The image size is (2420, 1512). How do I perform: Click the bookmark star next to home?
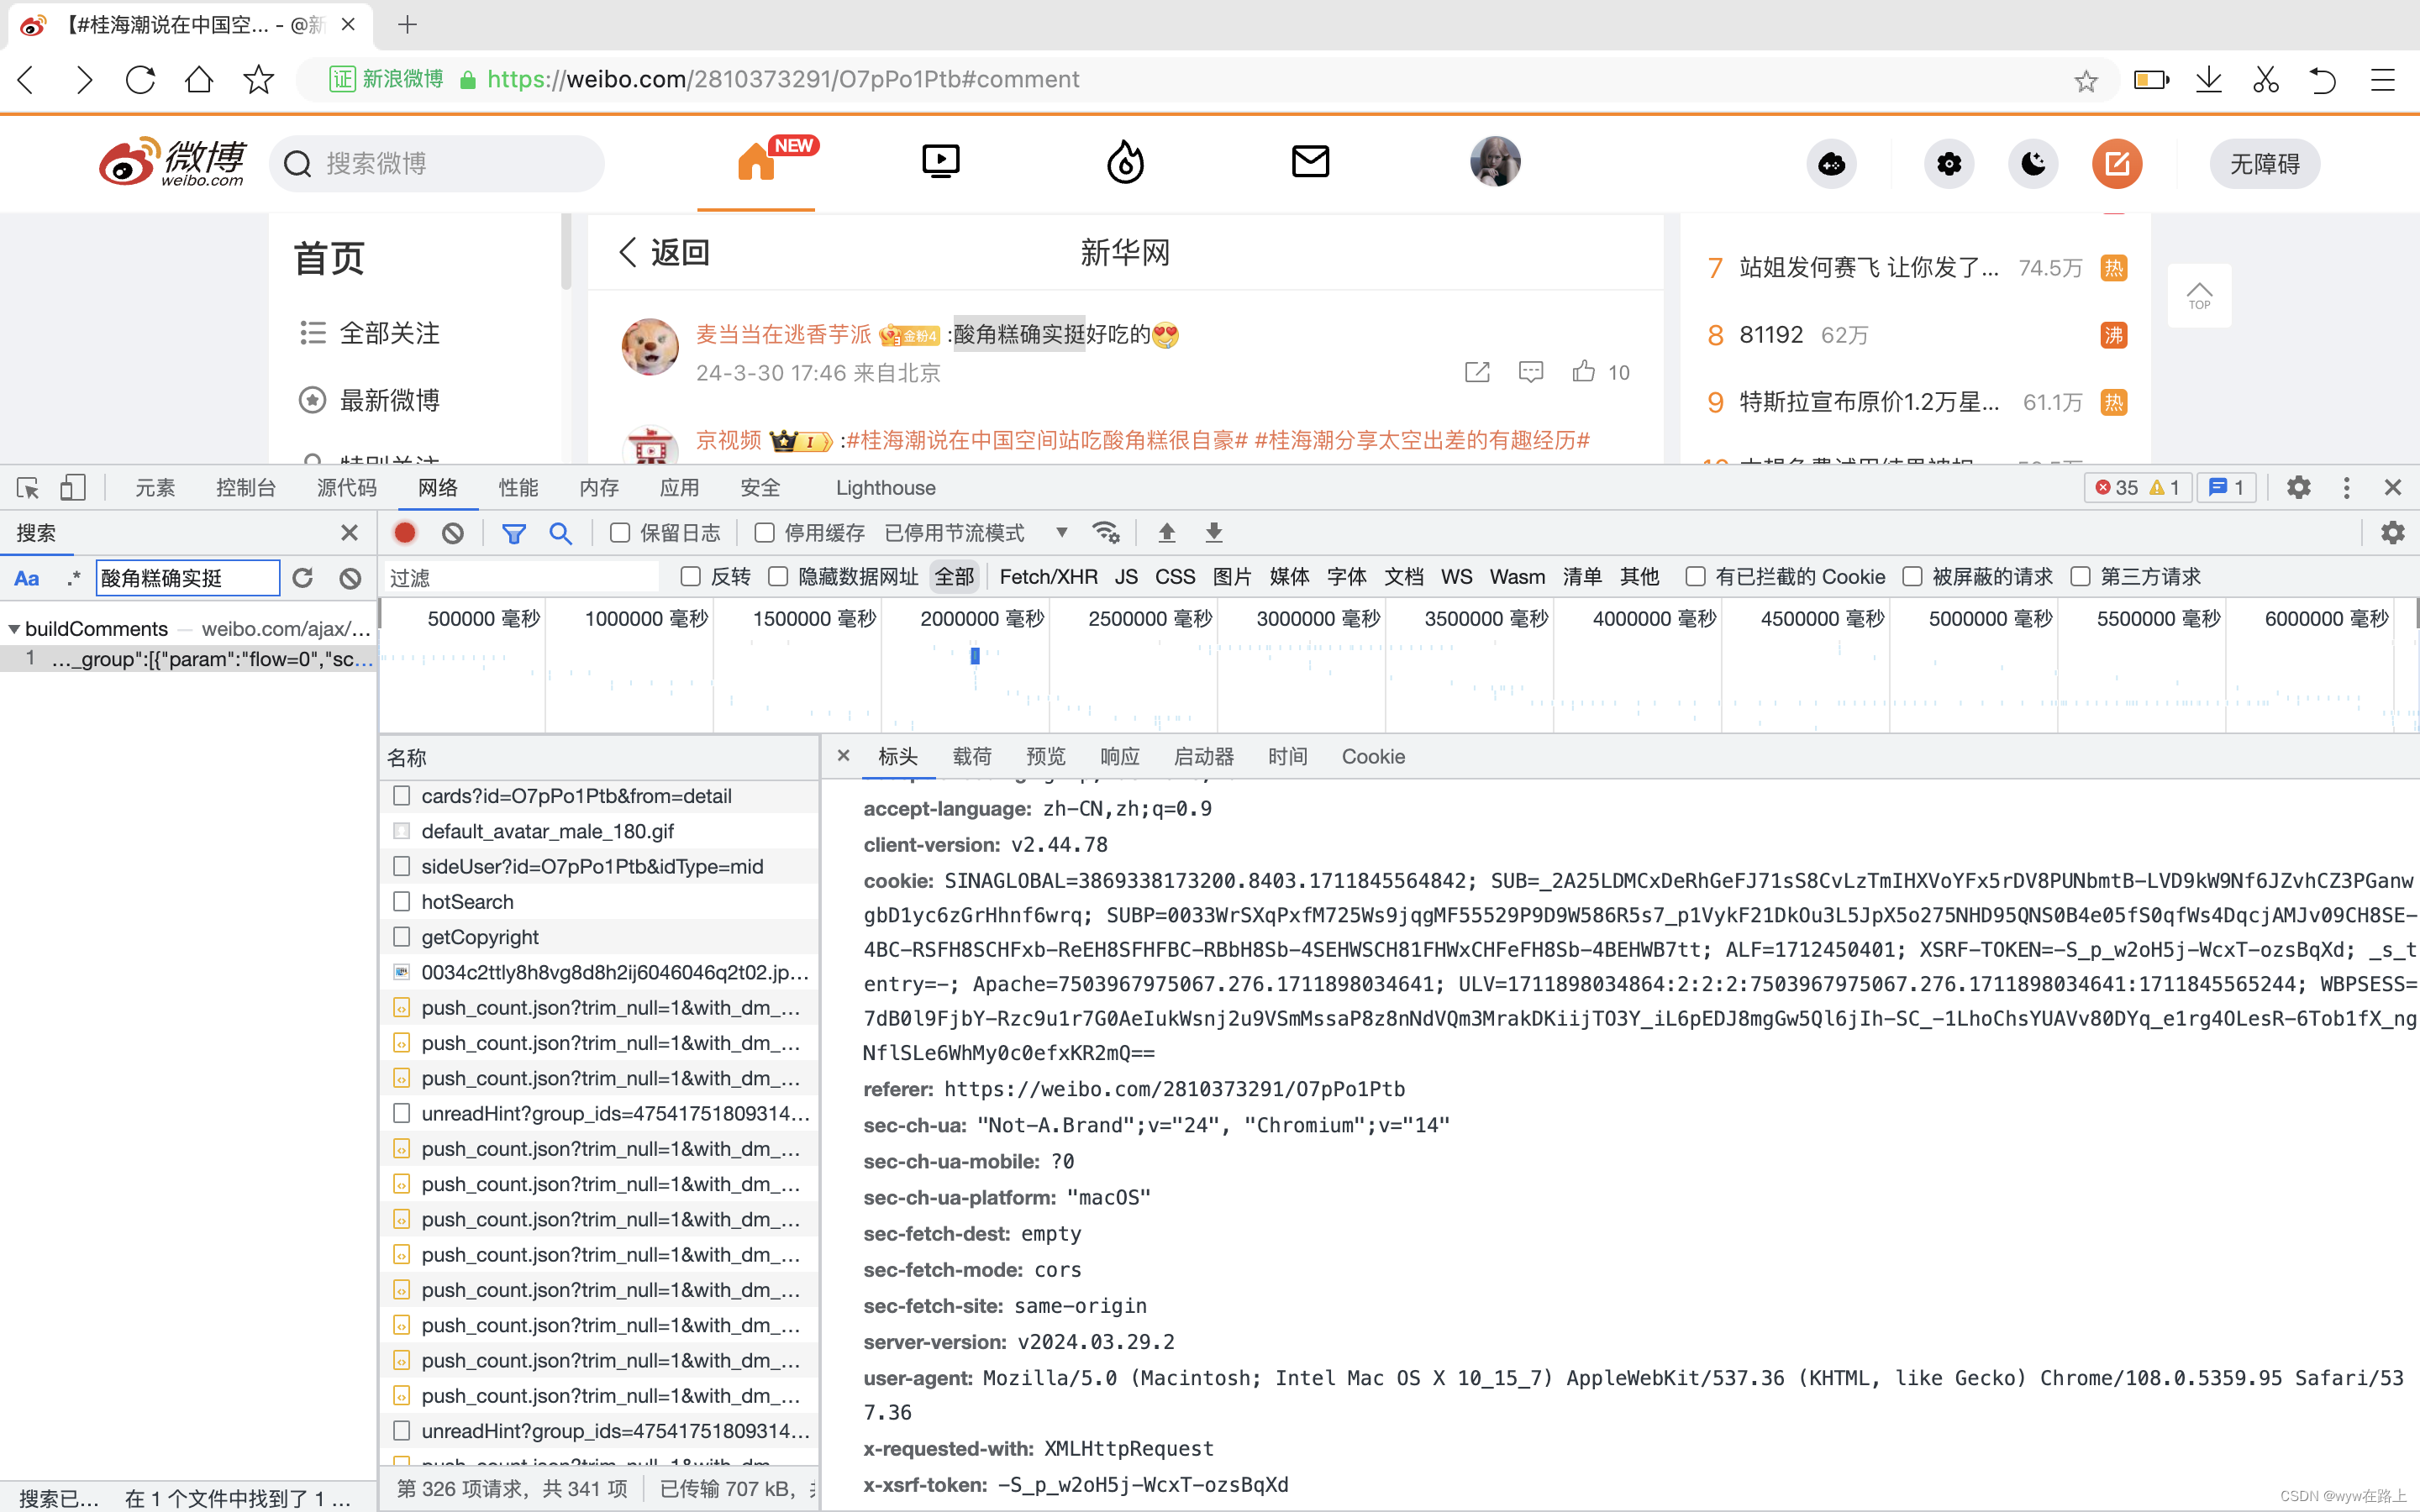tap(259, 80)
